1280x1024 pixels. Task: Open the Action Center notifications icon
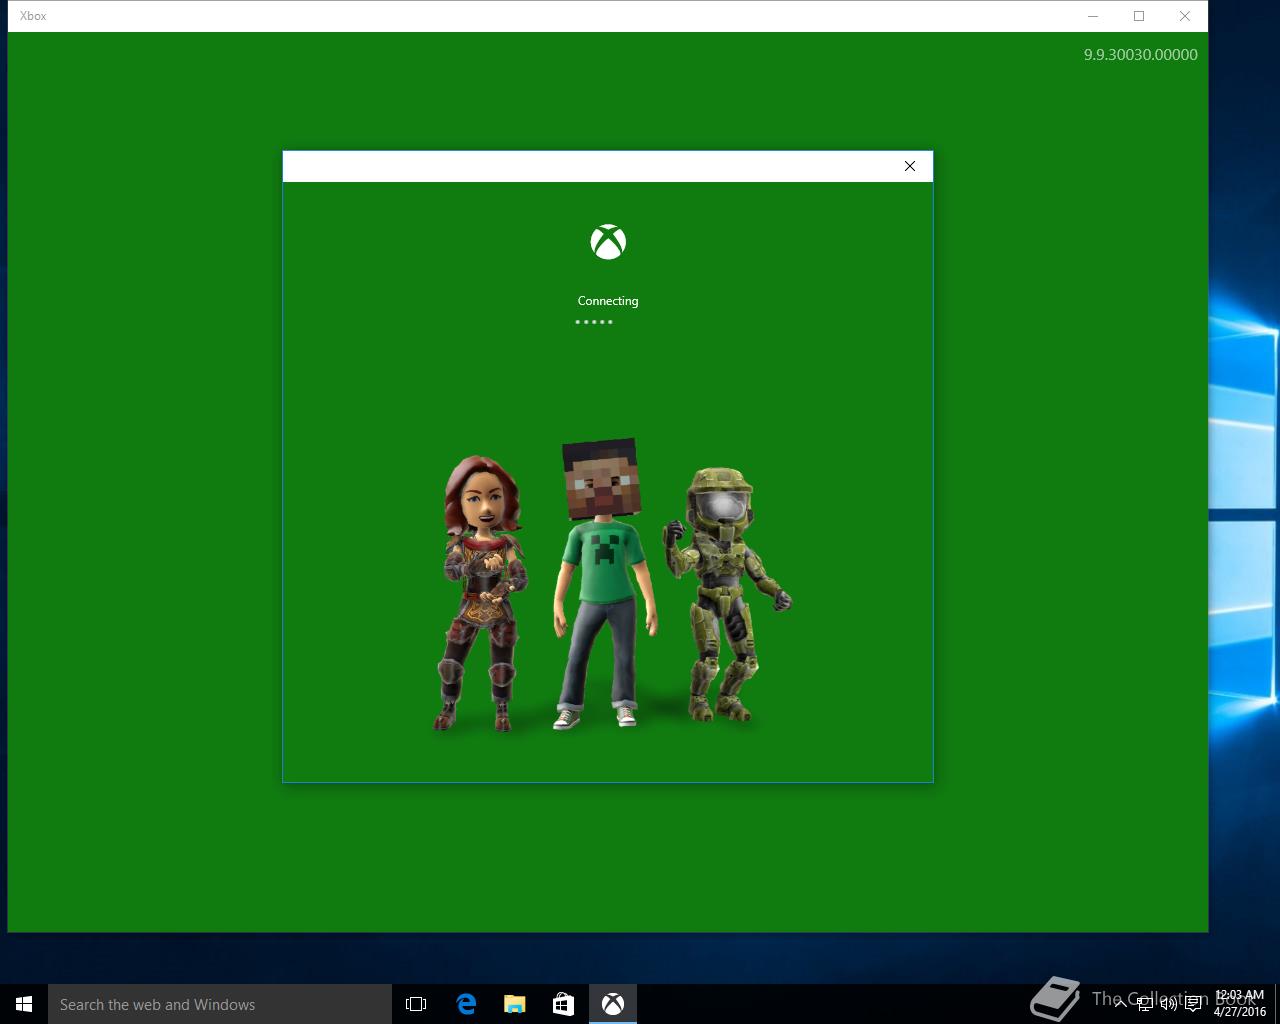pos(1193,1004)
